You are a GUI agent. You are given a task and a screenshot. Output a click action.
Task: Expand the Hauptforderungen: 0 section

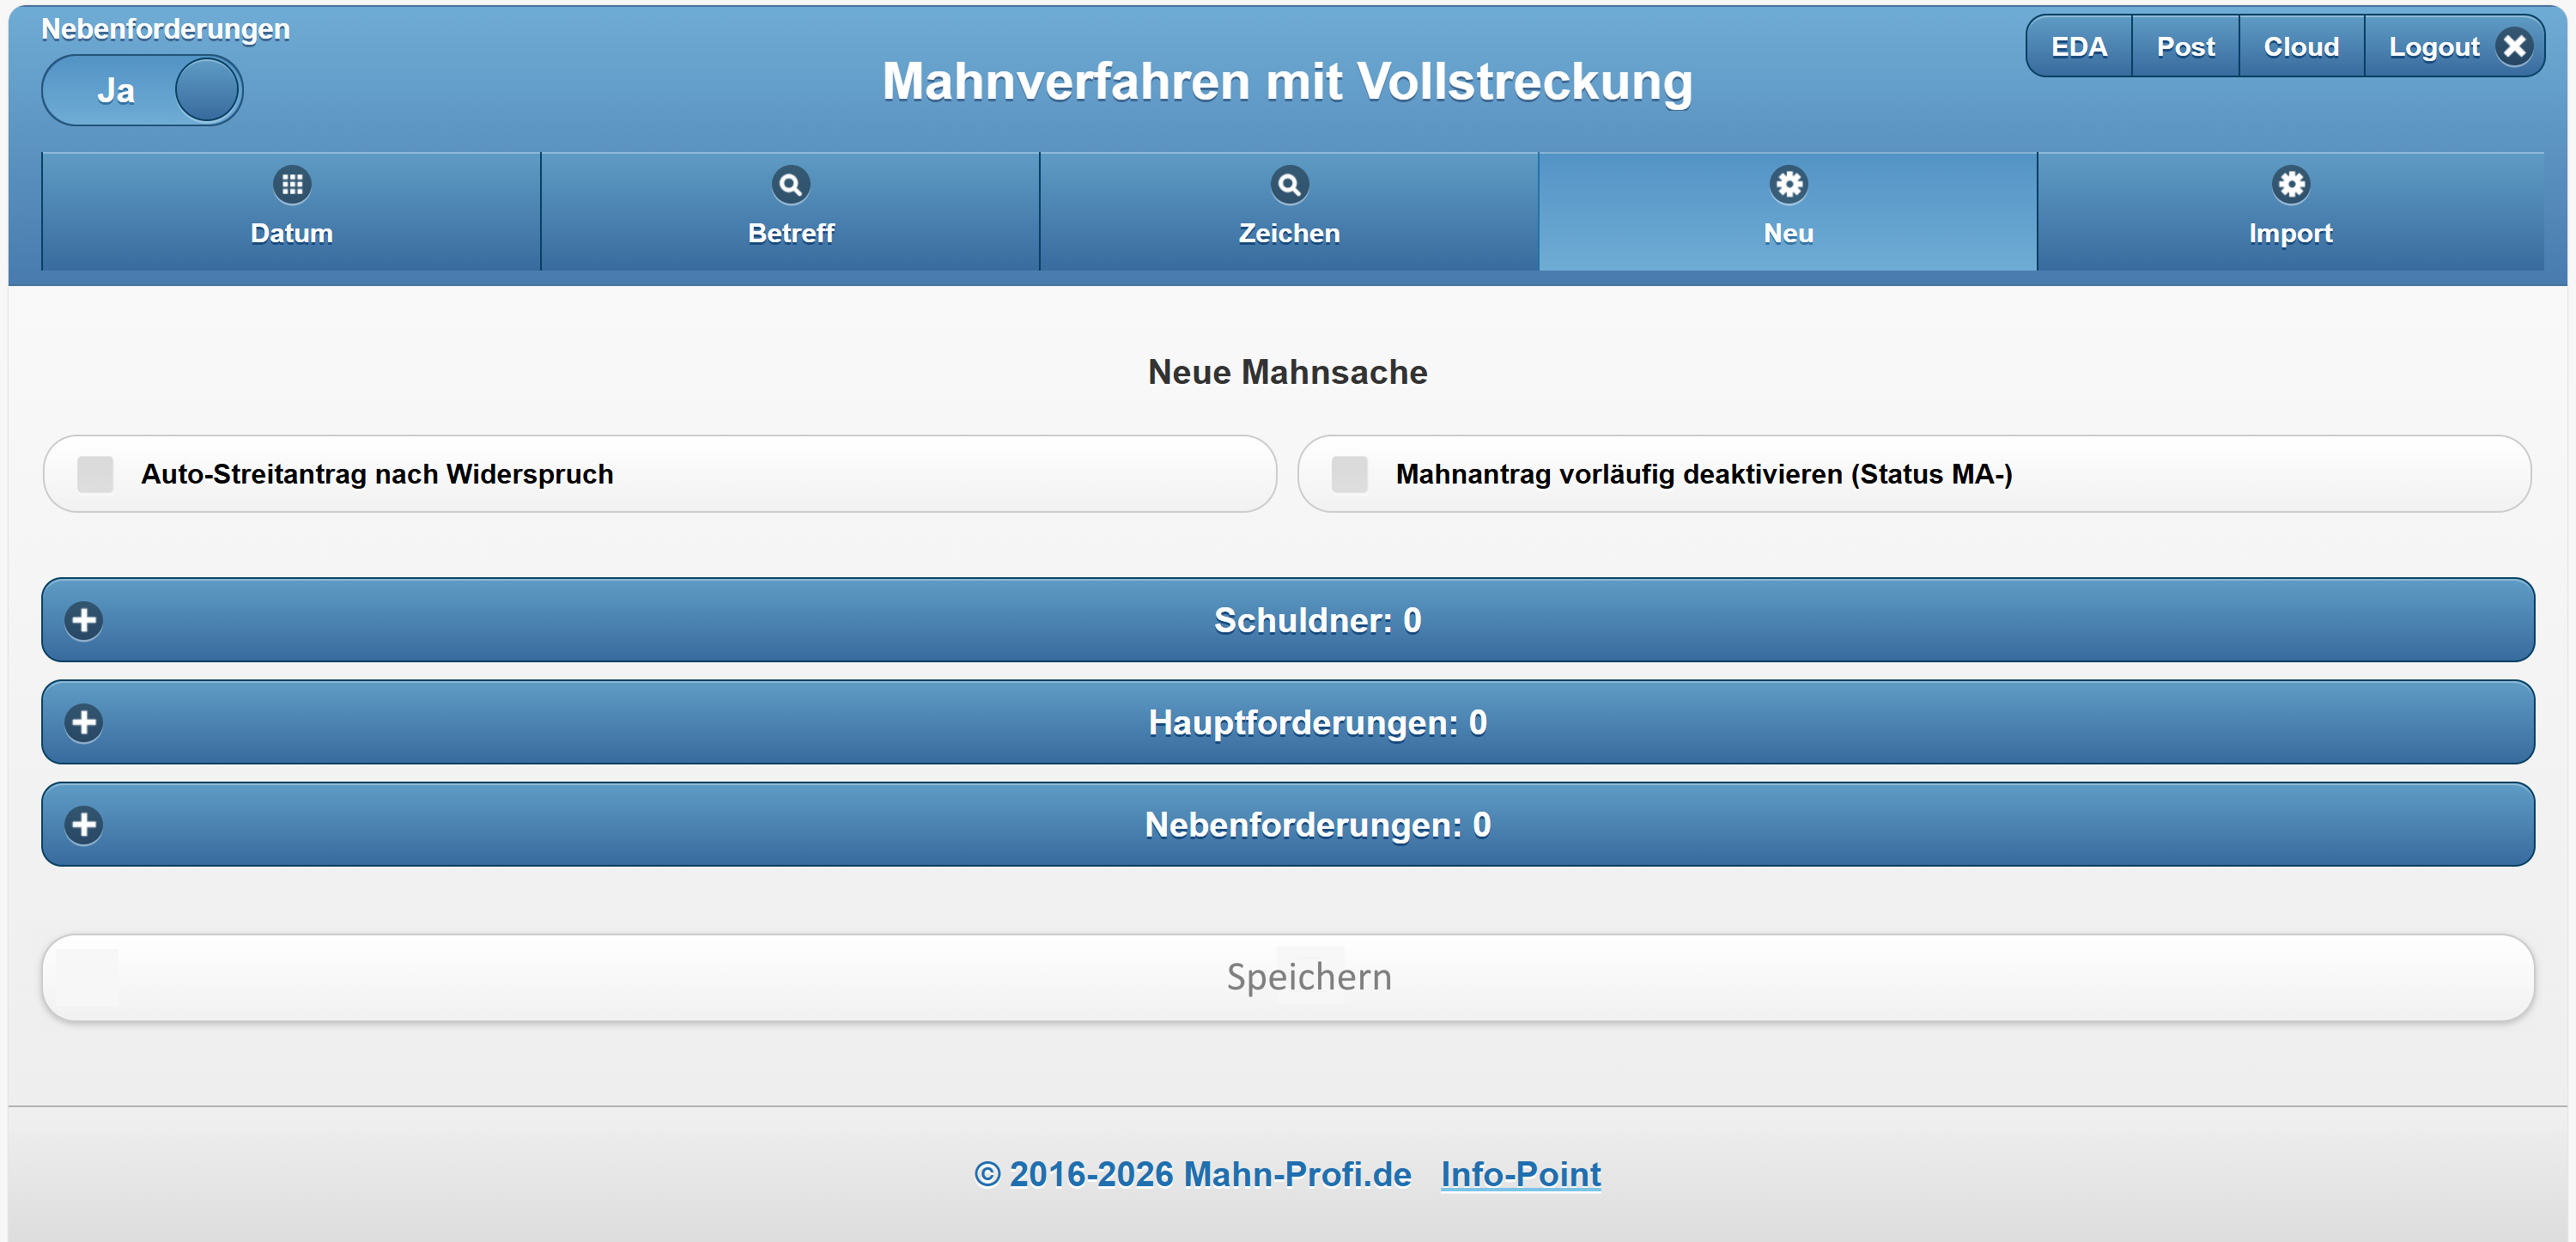click(1316, 722)
